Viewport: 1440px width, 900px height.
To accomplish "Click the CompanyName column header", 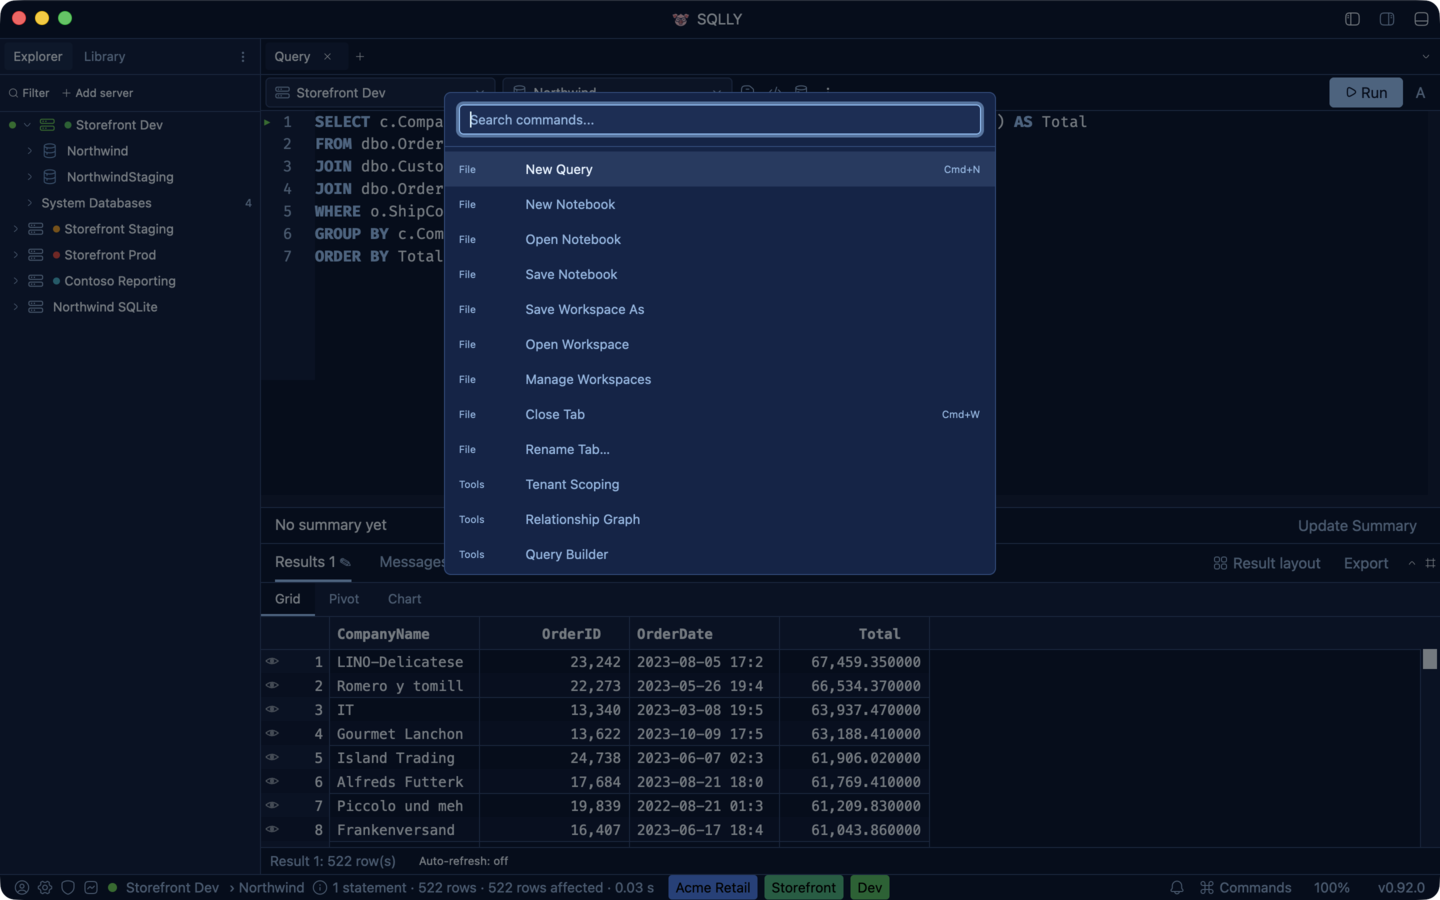I will pyautogui.click(x=404, y=634).
